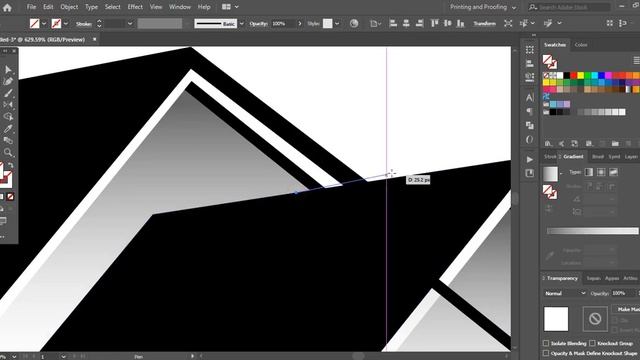The width and height of the screenshot is (640, 360).
Task: Click the Make Mask button
Action: point(626,309)
